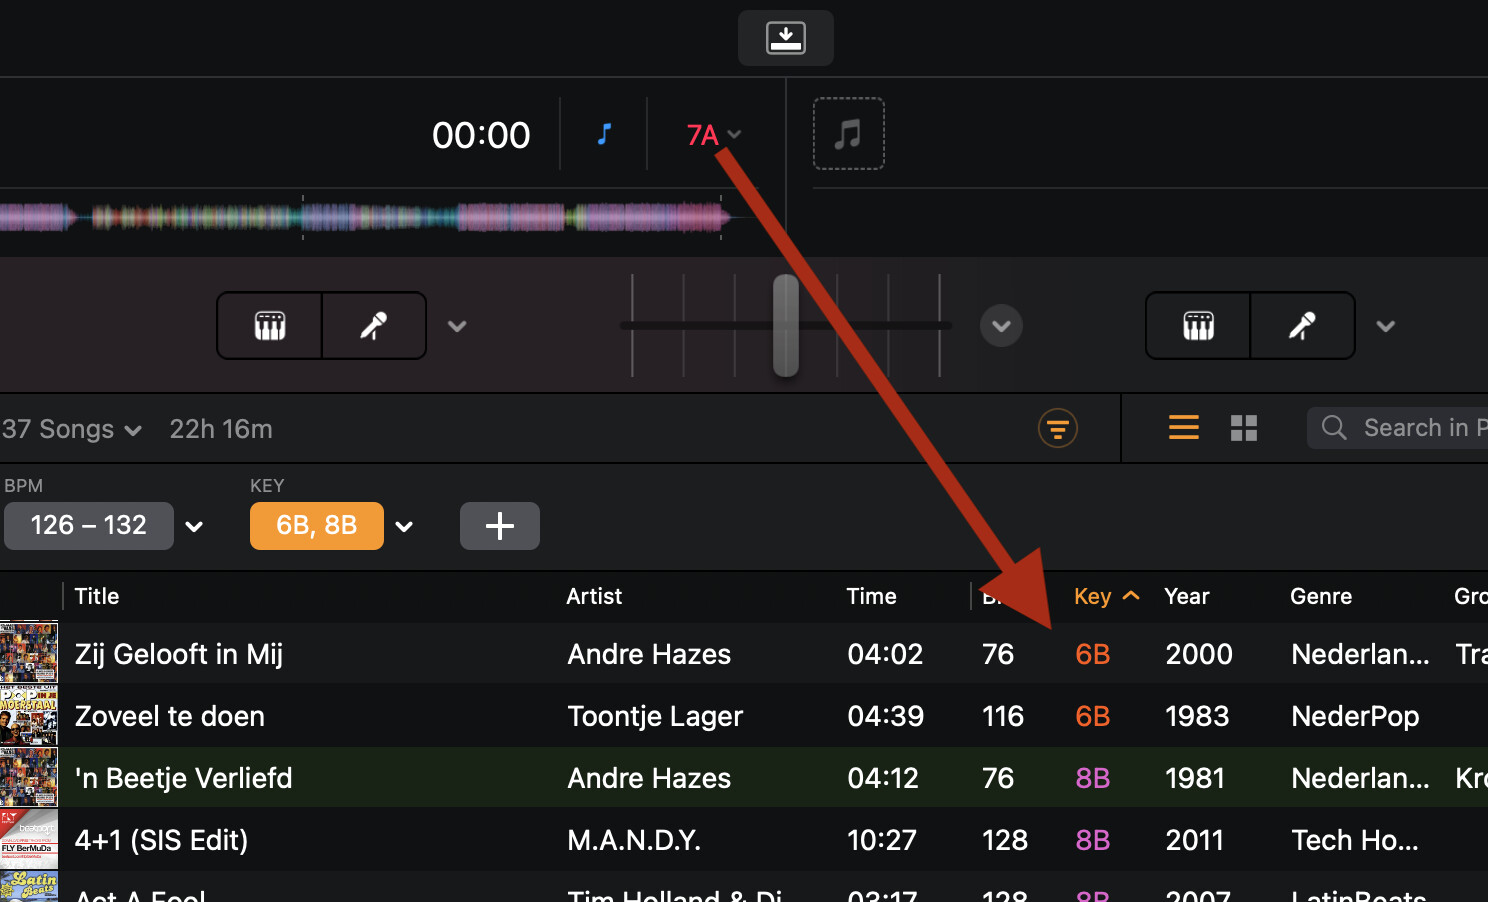Sort by the Key column header
Image resolution: width=1488 pixels, height=902 pixels.
point(1093,597)
